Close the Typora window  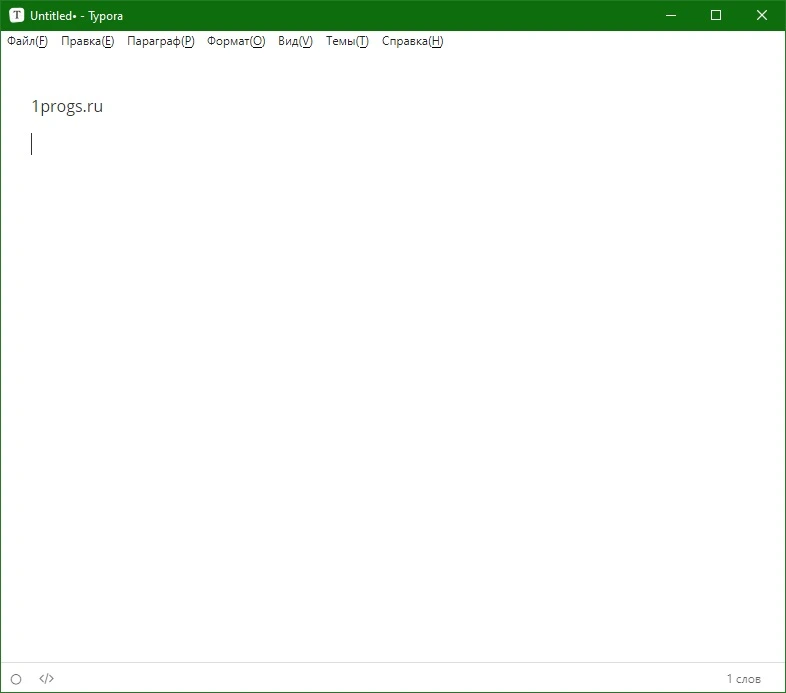tap(762, 16)
